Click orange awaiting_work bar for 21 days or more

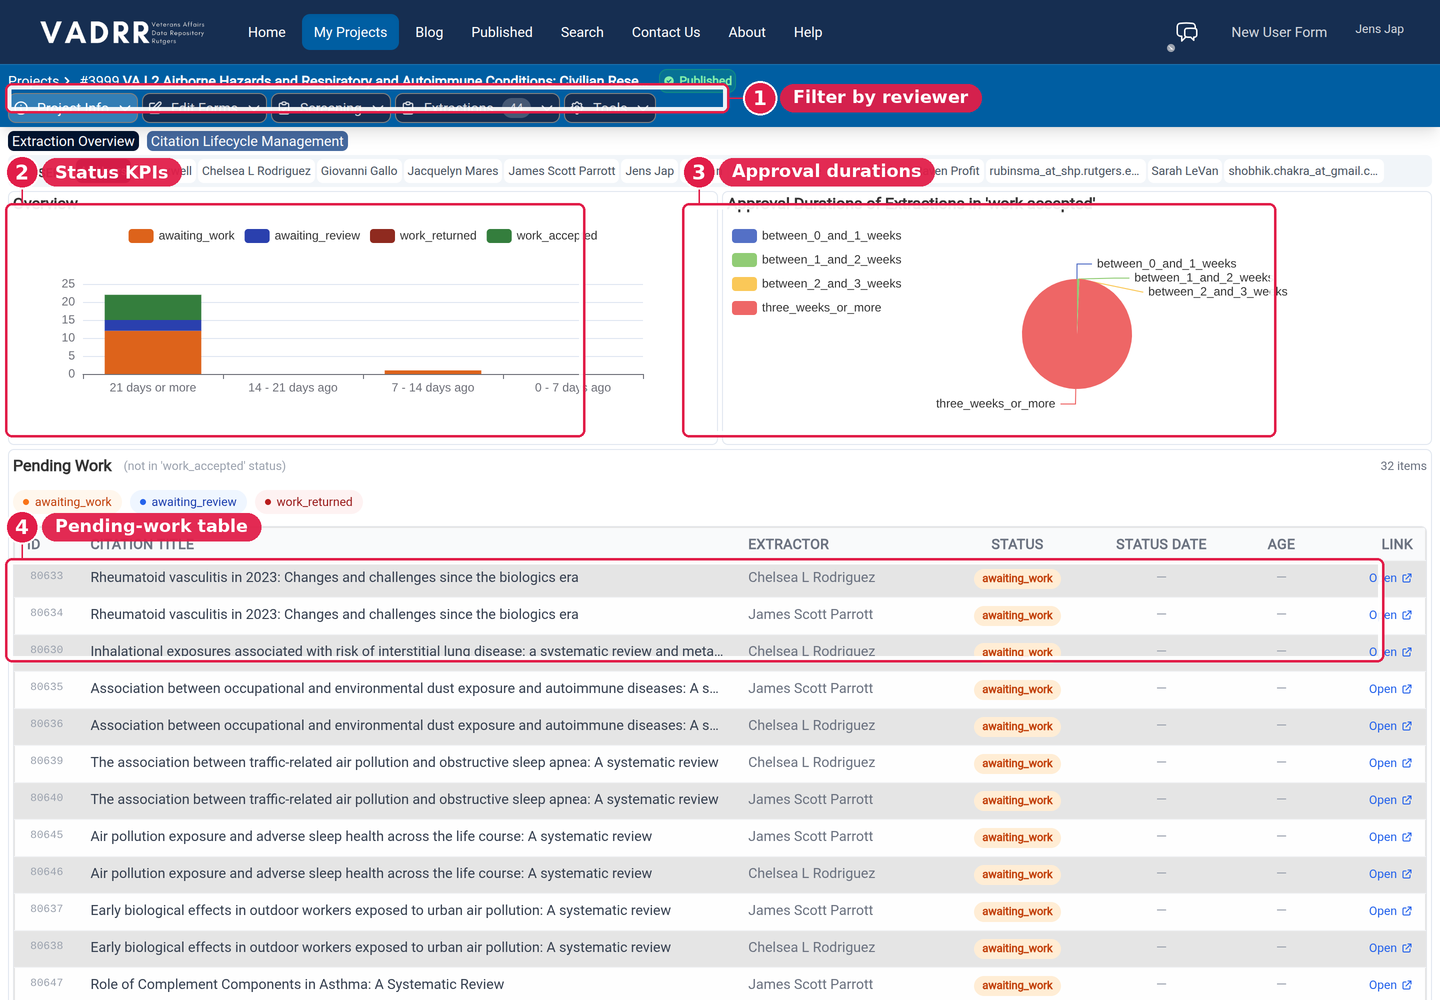[153, 352]
